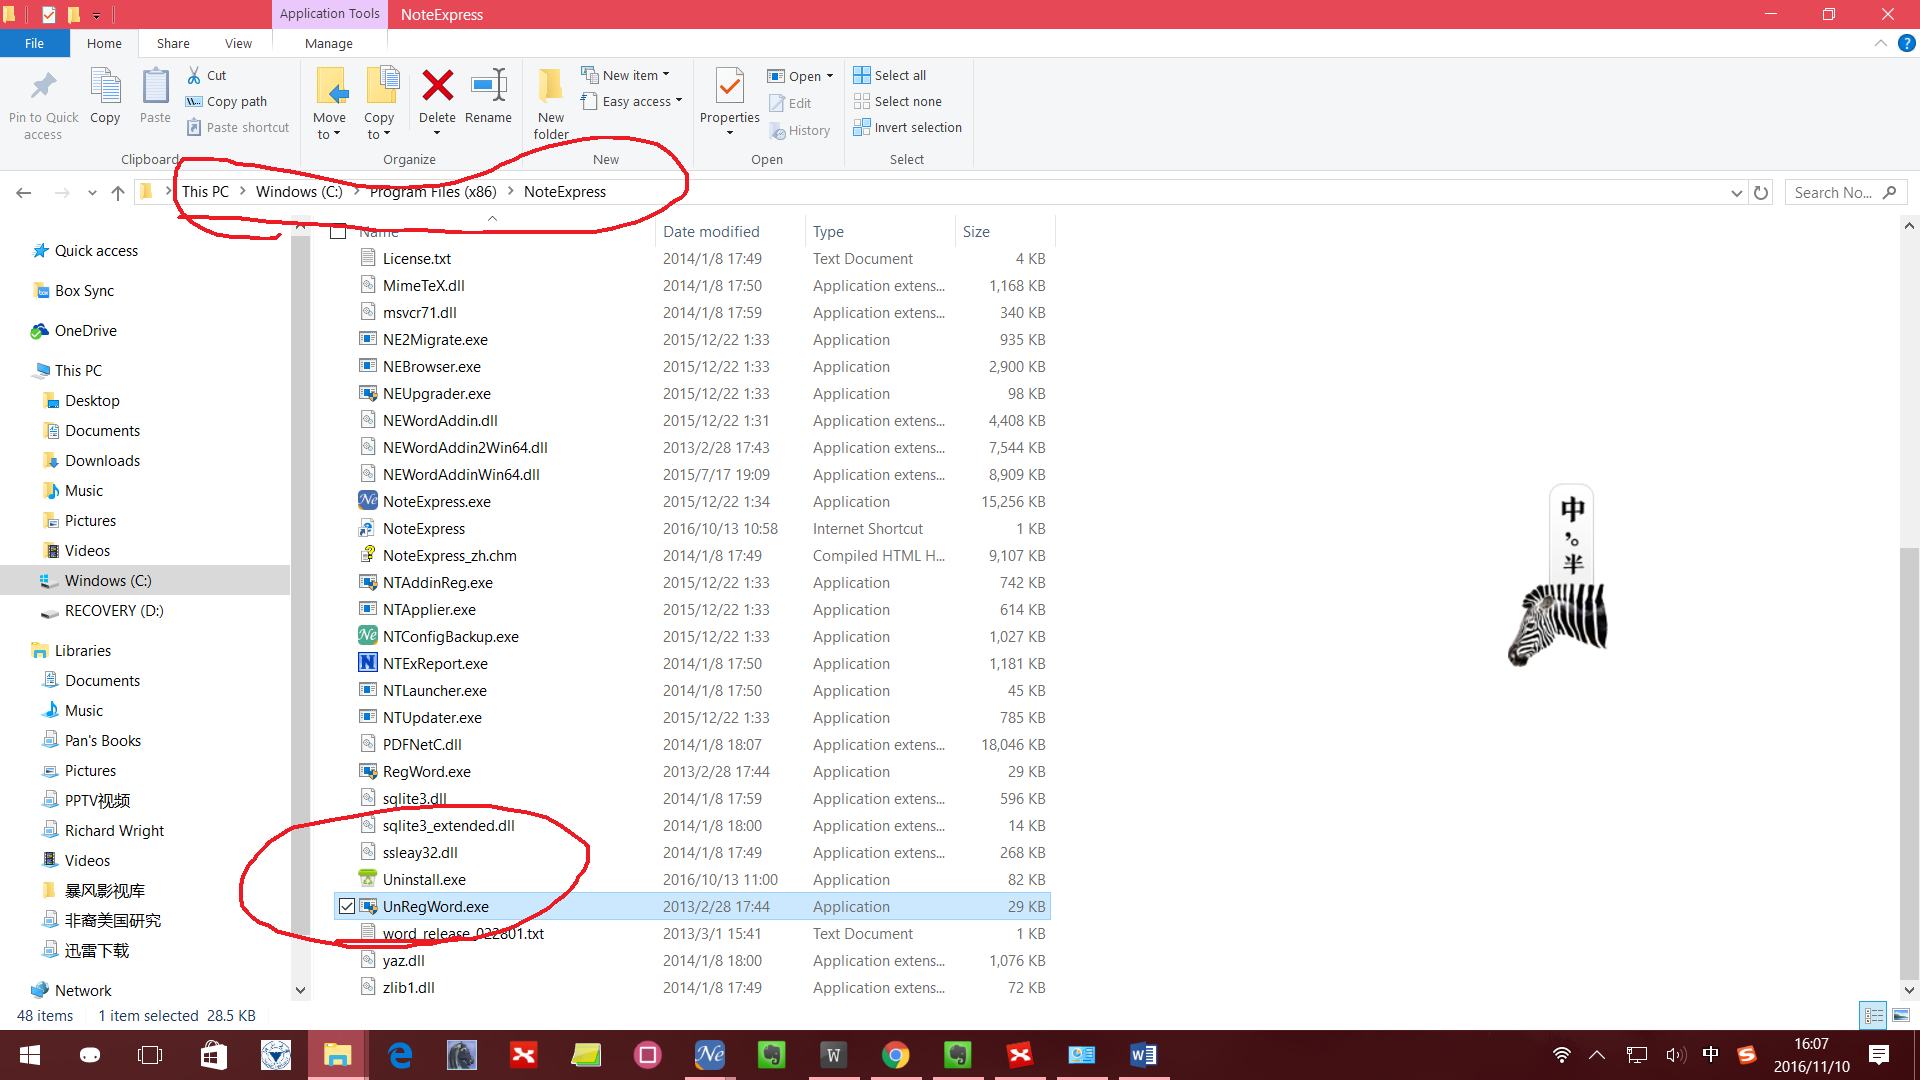1920x1080 pixels.
Task: Click the History button
Action: (800, 130)
